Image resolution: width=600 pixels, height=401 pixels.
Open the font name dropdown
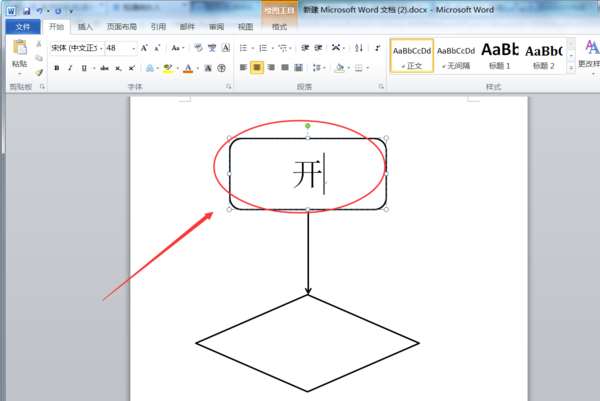(x=77, y=48)
